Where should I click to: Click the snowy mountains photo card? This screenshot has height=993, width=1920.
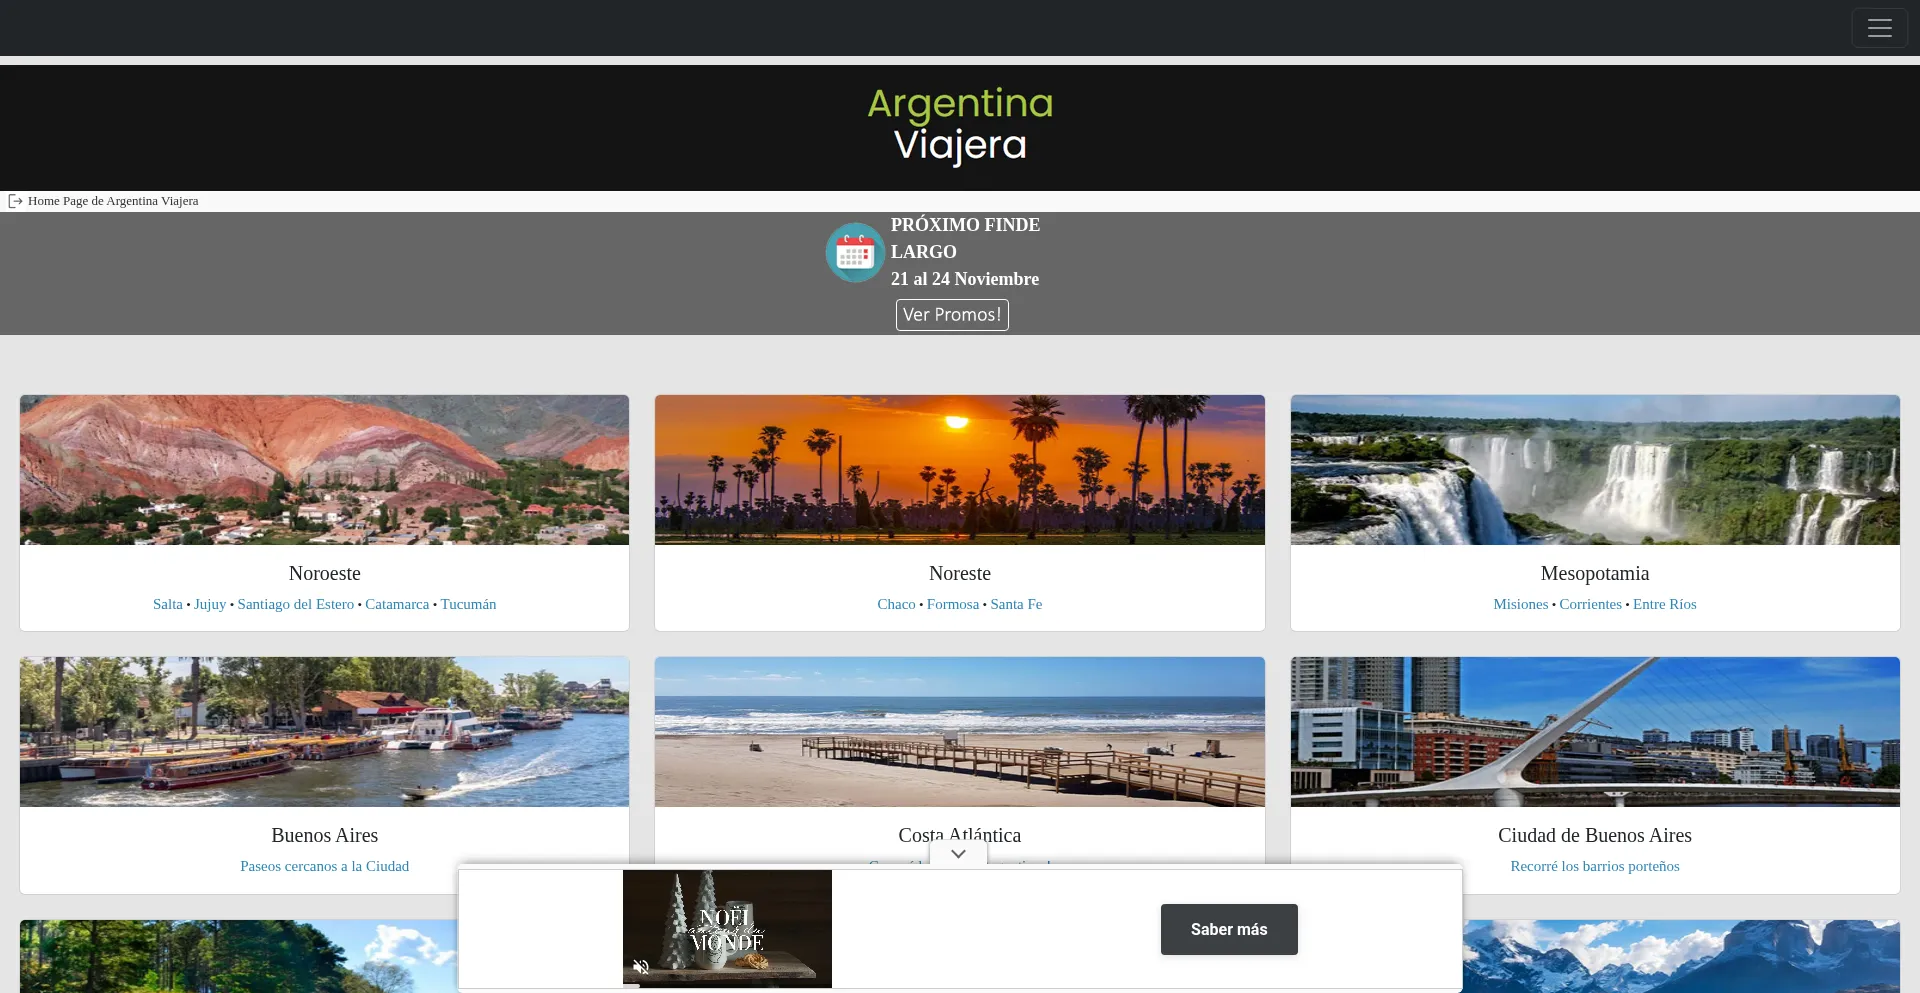[1681, 956]
